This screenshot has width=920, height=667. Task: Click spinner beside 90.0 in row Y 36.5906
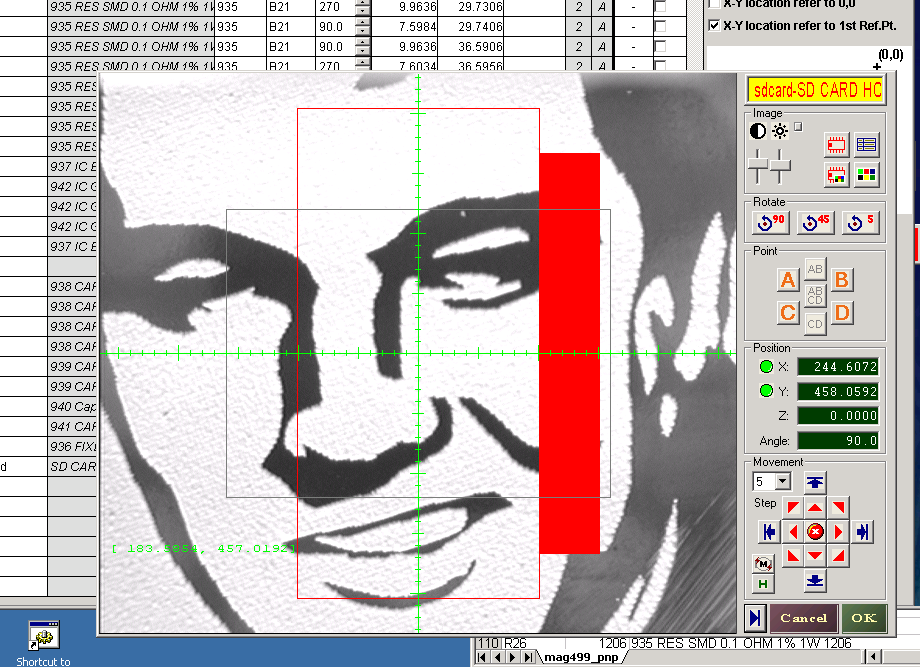click(363, 46)
